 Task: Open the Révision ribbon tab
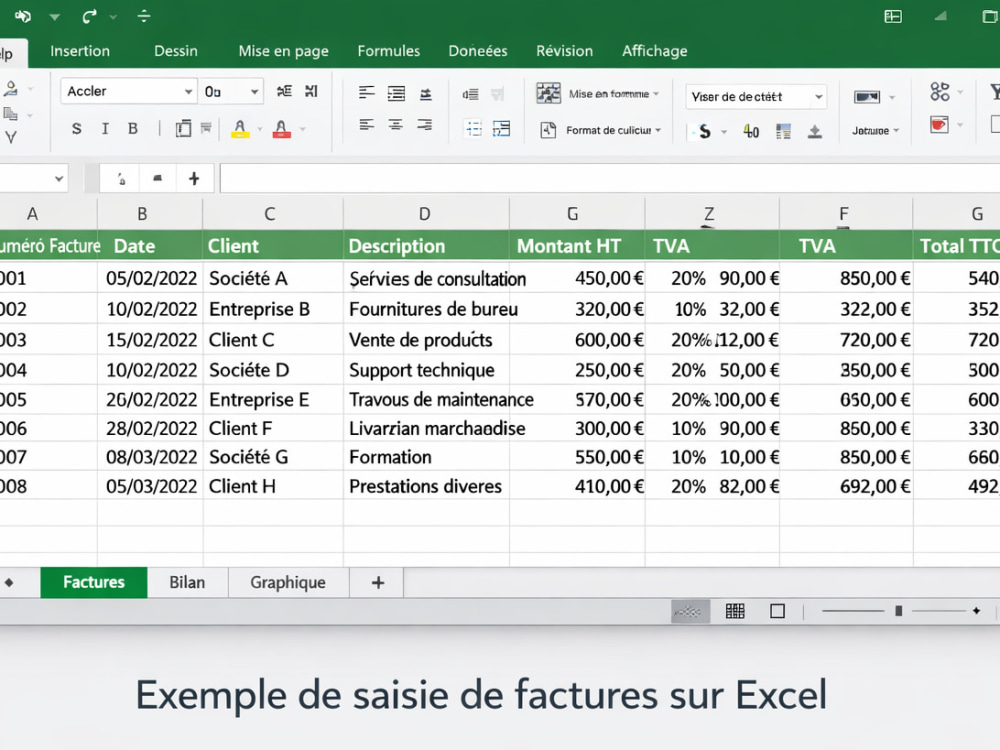(x=564, y=51)
